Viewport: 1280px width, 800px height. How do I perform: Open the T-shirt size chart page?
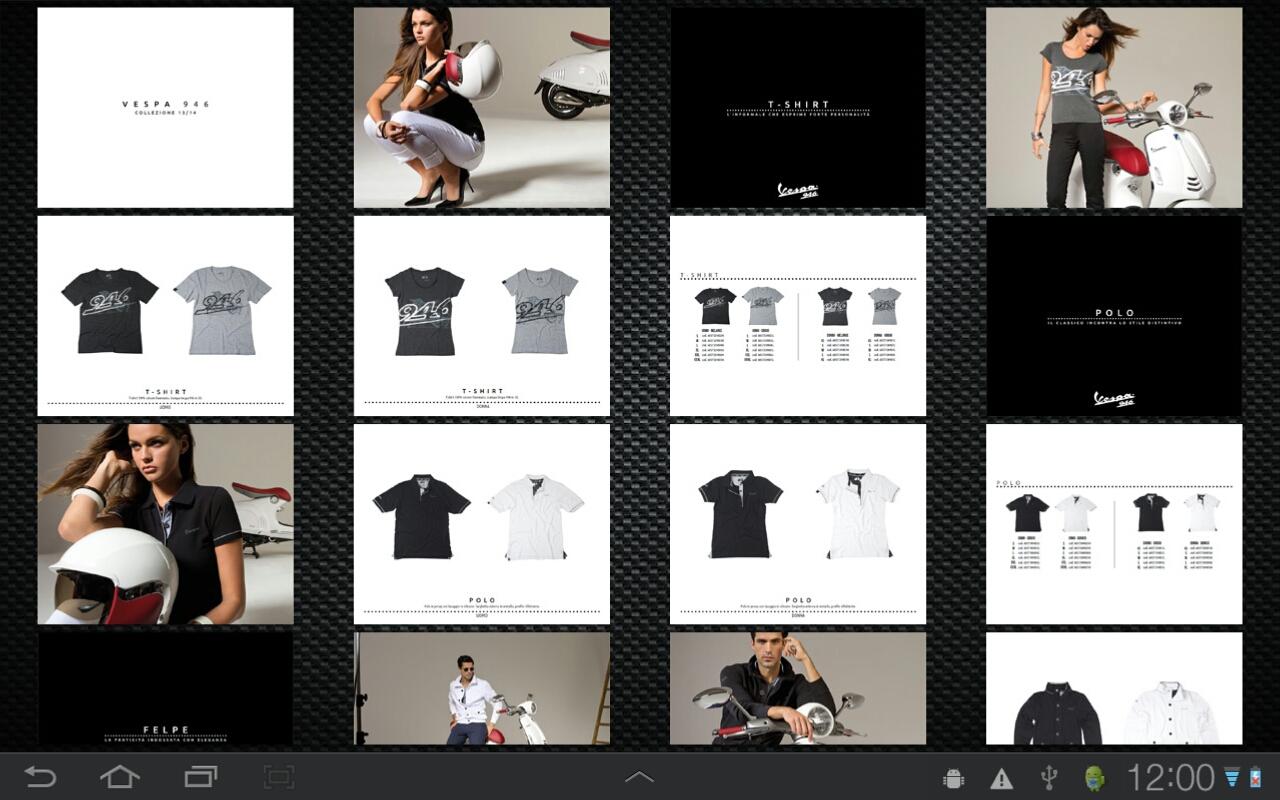(798, 316)
